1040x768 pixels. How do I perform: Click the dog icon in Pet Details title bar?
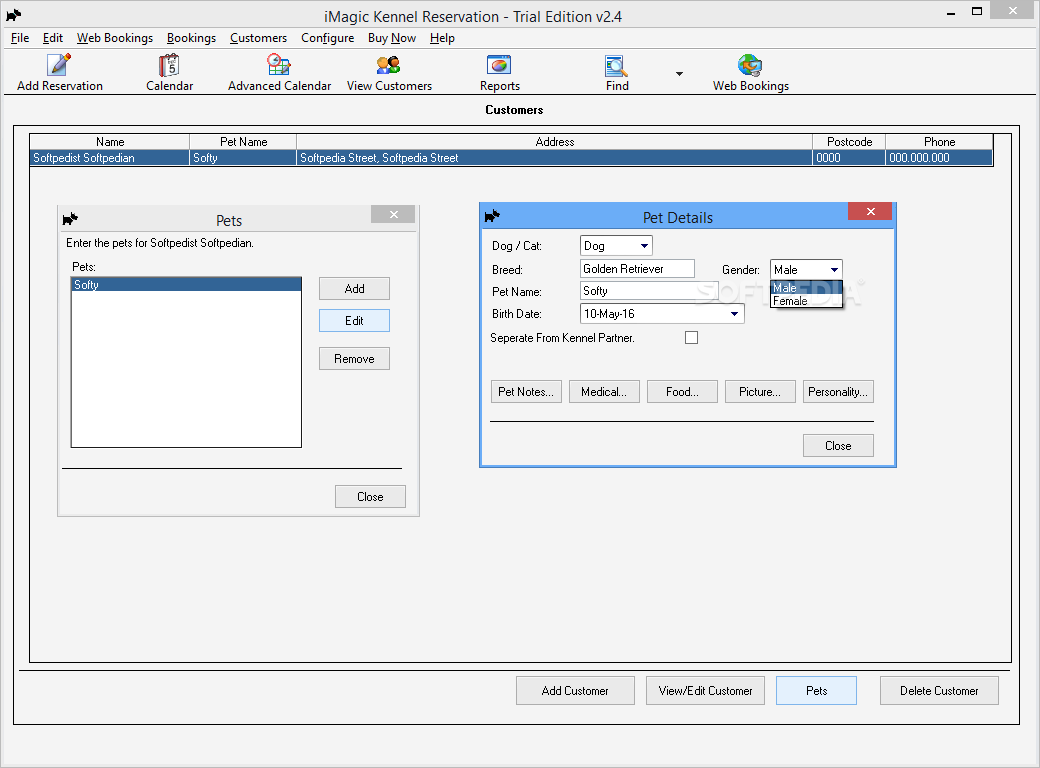click(492, 216)
